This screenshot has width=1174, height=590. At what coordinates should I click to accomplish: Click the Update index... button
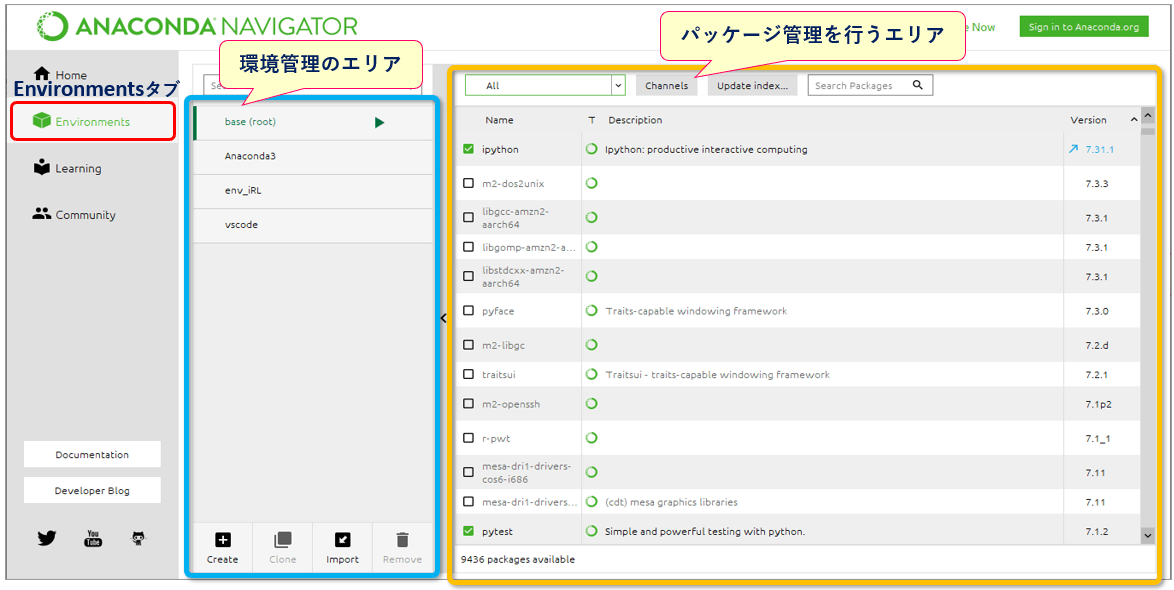(x=752, y=85)
